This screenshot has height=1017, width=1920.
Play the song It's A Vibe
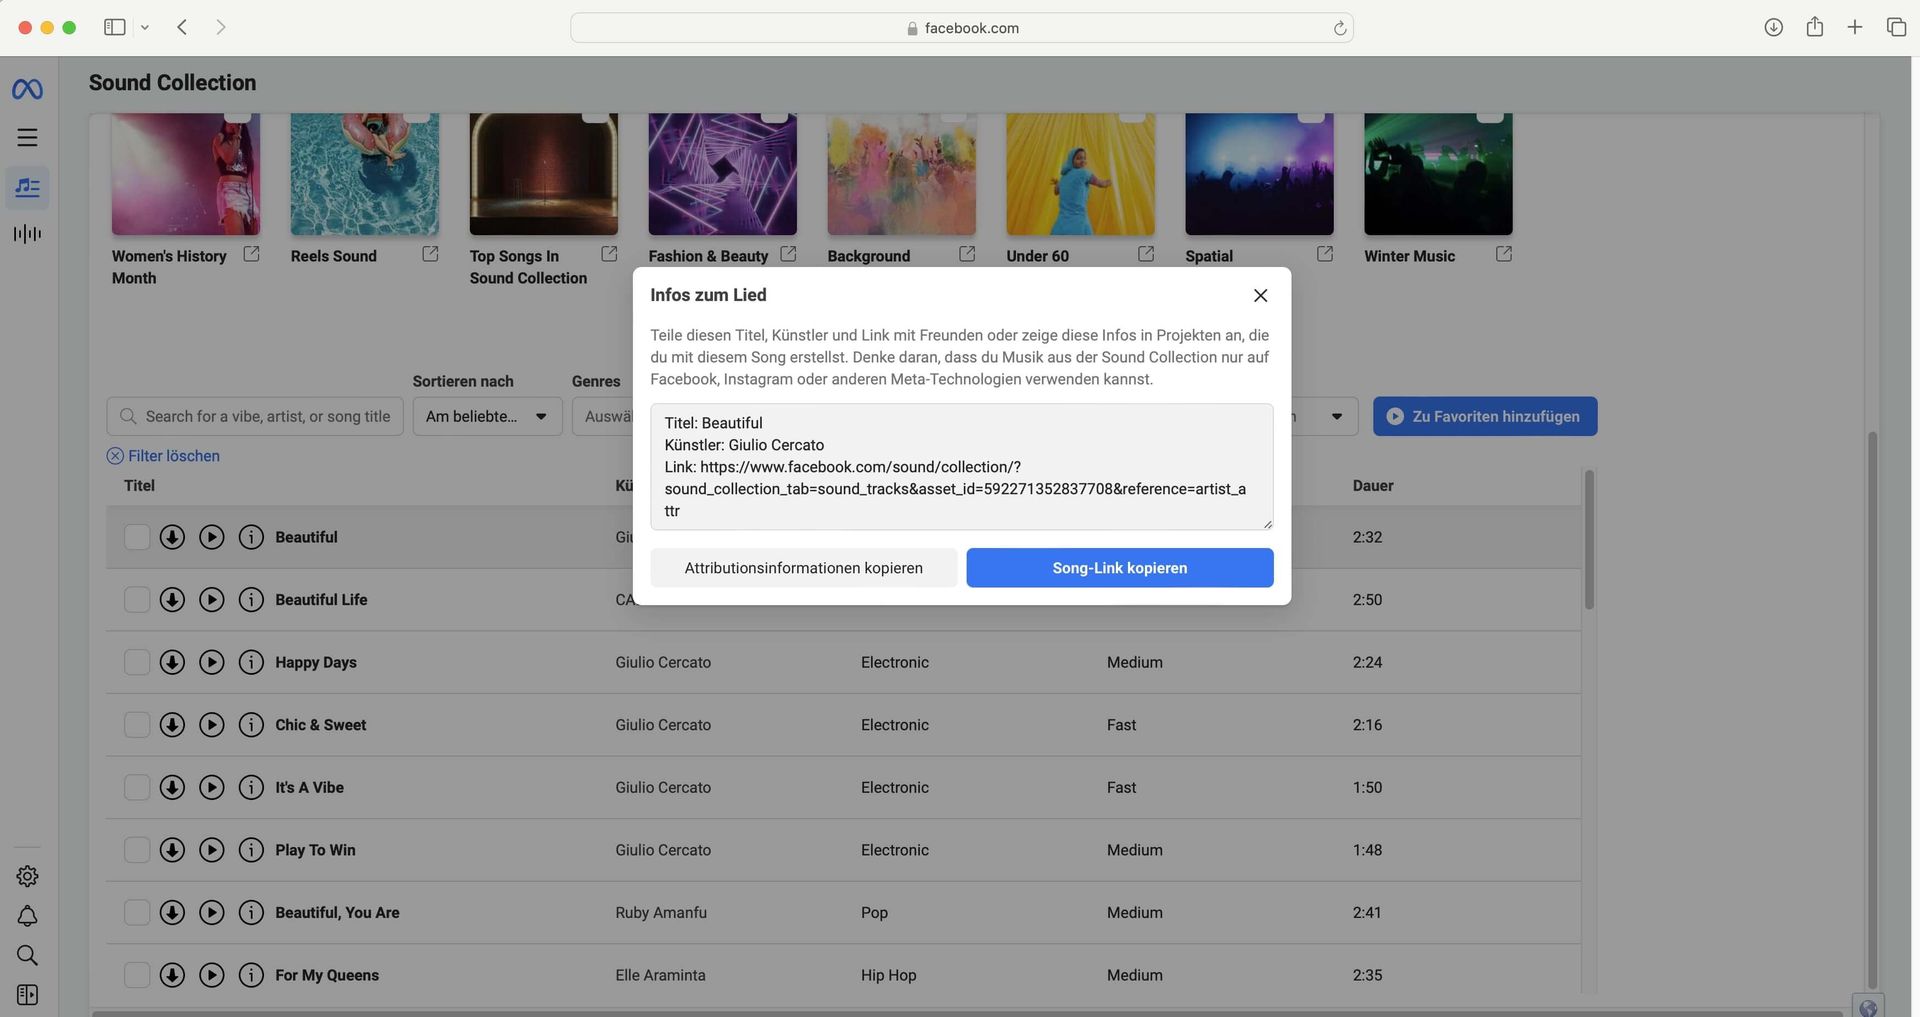(211, 787)
